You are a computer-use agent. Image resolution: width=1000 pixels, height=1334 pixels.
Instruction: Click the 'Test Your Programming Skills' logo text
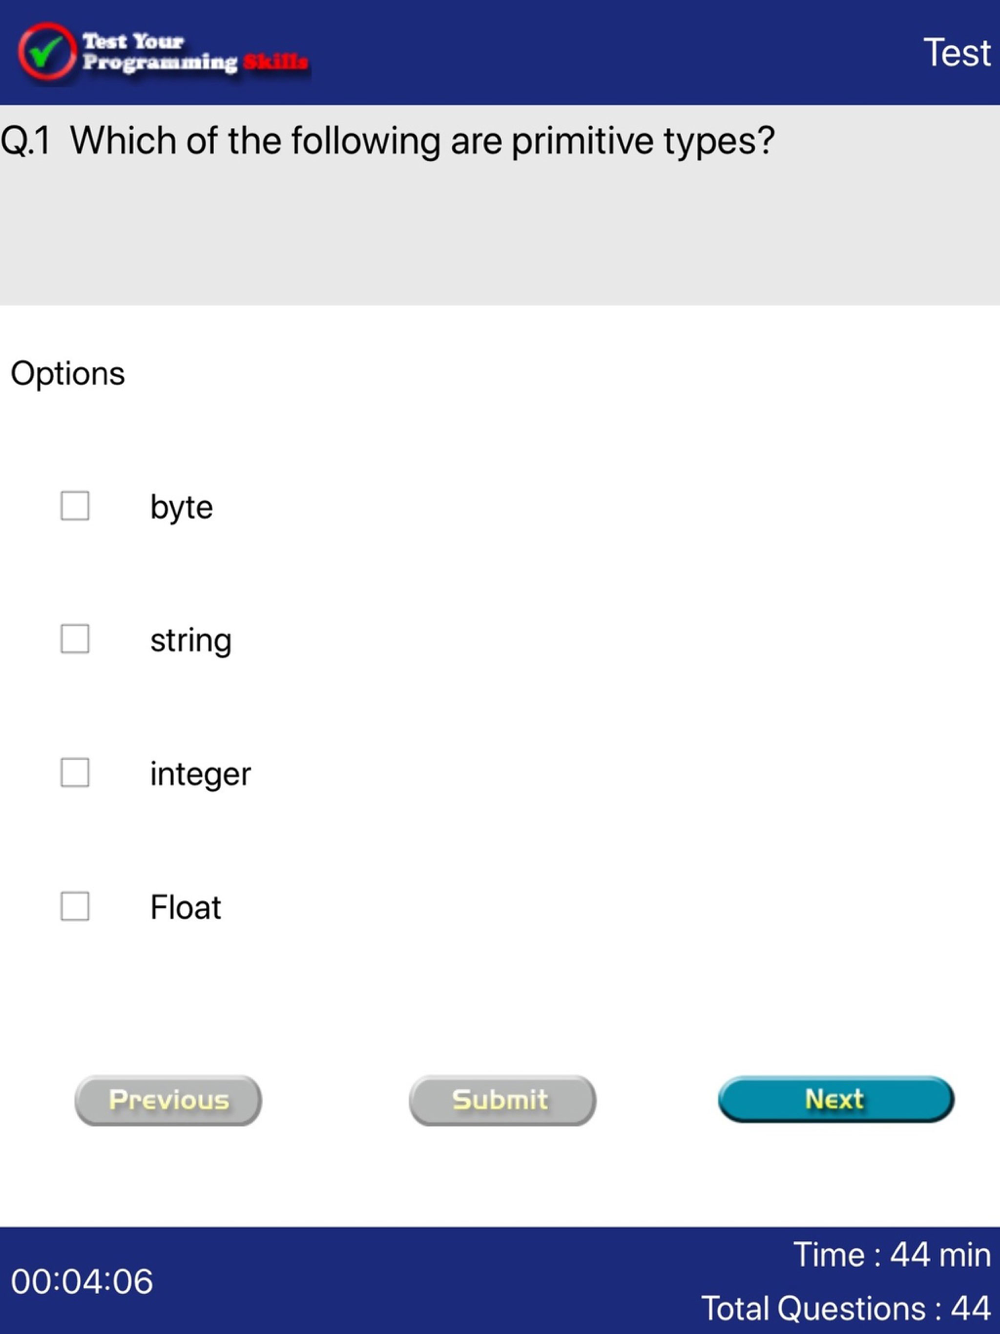[195, 52]
